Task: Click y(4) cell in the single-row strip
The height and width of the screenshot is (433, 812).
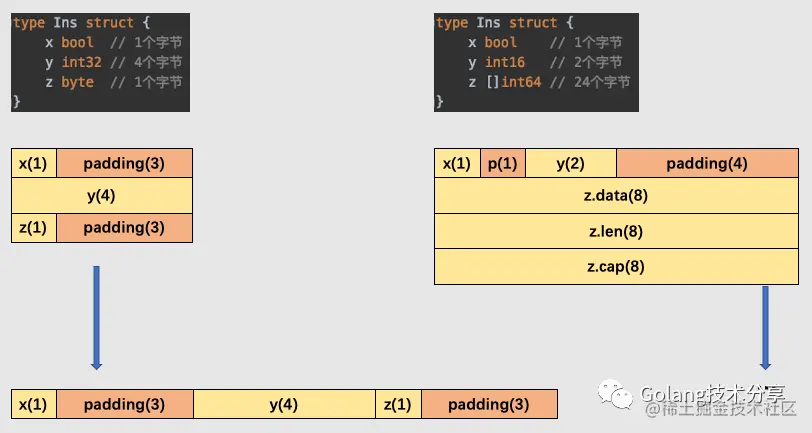Action: click(284, 404)
